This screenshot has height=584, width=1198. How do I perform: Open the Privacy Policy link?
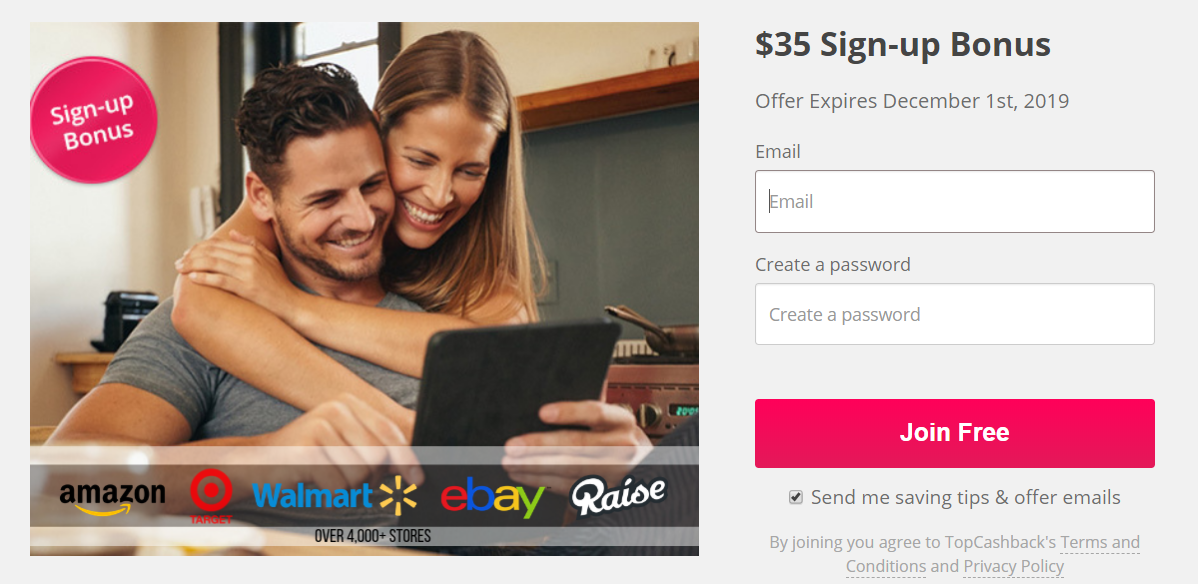coord(1013,566)
